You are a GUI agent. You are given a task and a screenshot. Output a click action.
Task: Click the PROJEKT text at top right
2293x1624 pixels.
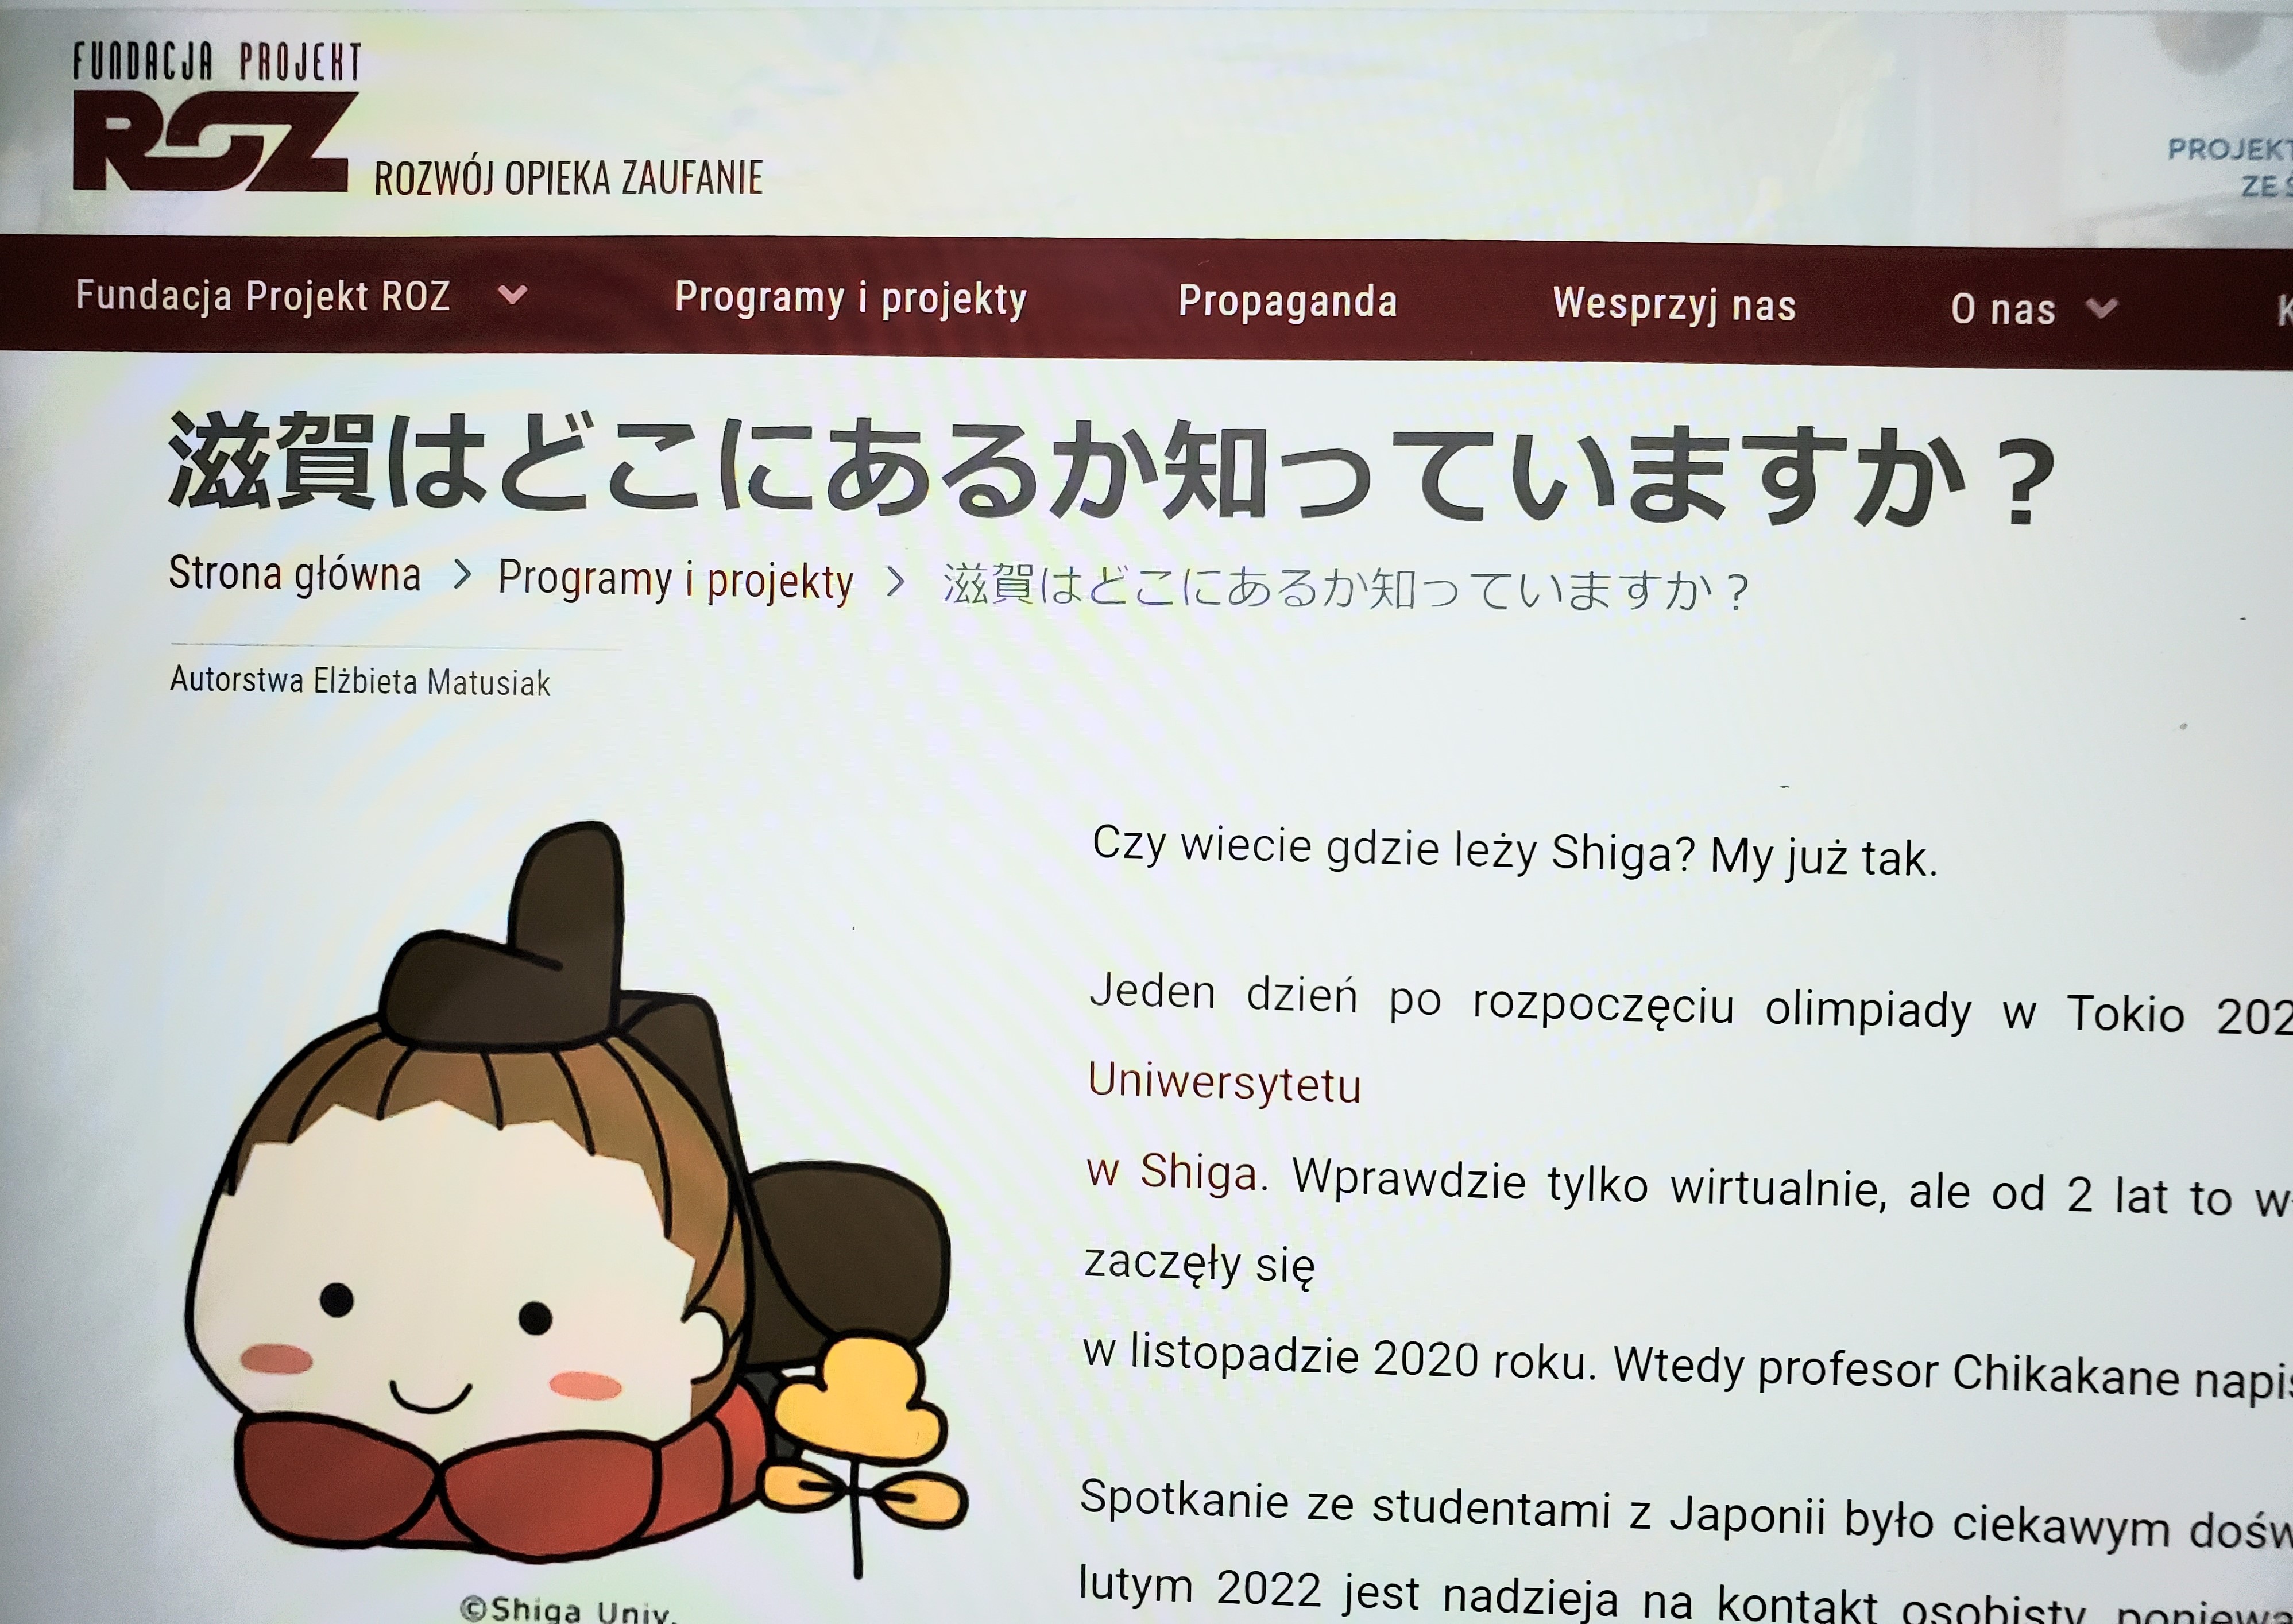pos(2230,150)
